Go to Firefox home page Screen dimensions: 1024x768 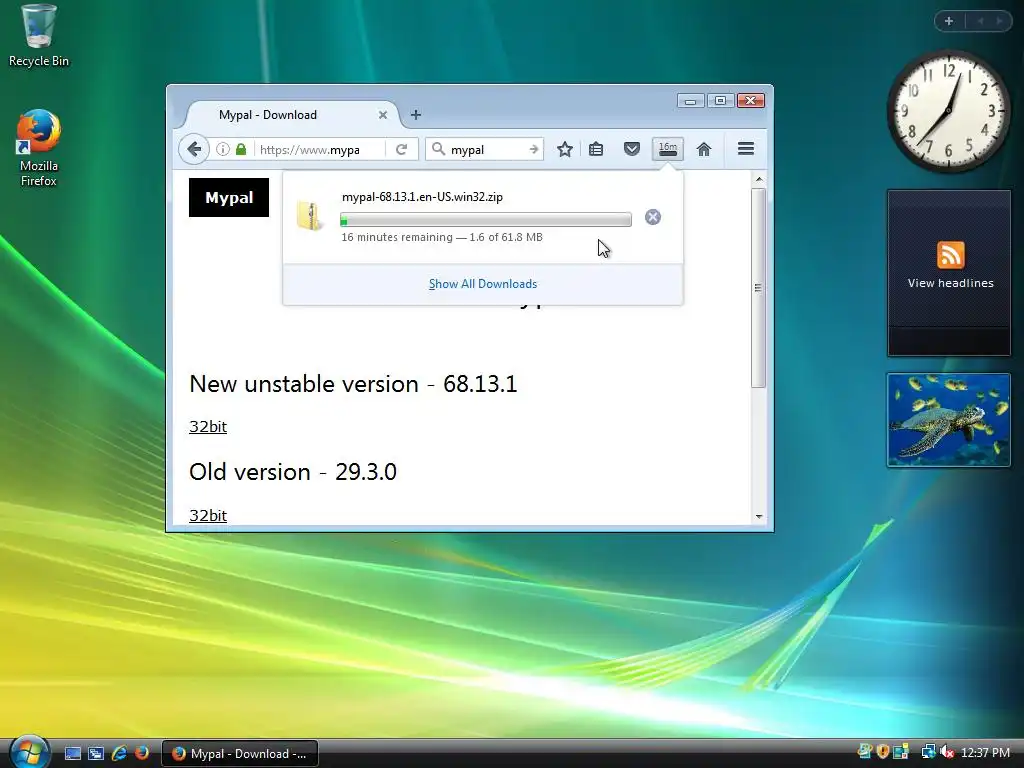coord(703,150)
